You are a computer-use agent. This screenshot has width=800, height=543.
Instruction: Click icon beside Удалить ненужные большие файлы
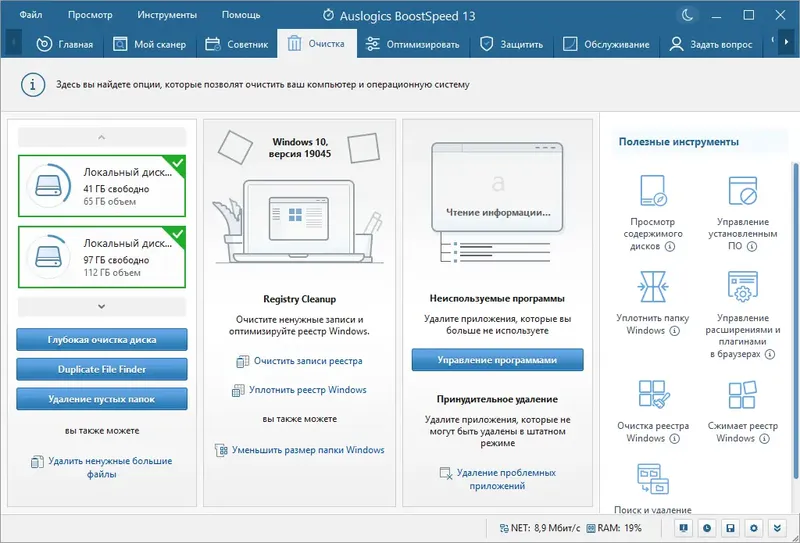37,462
